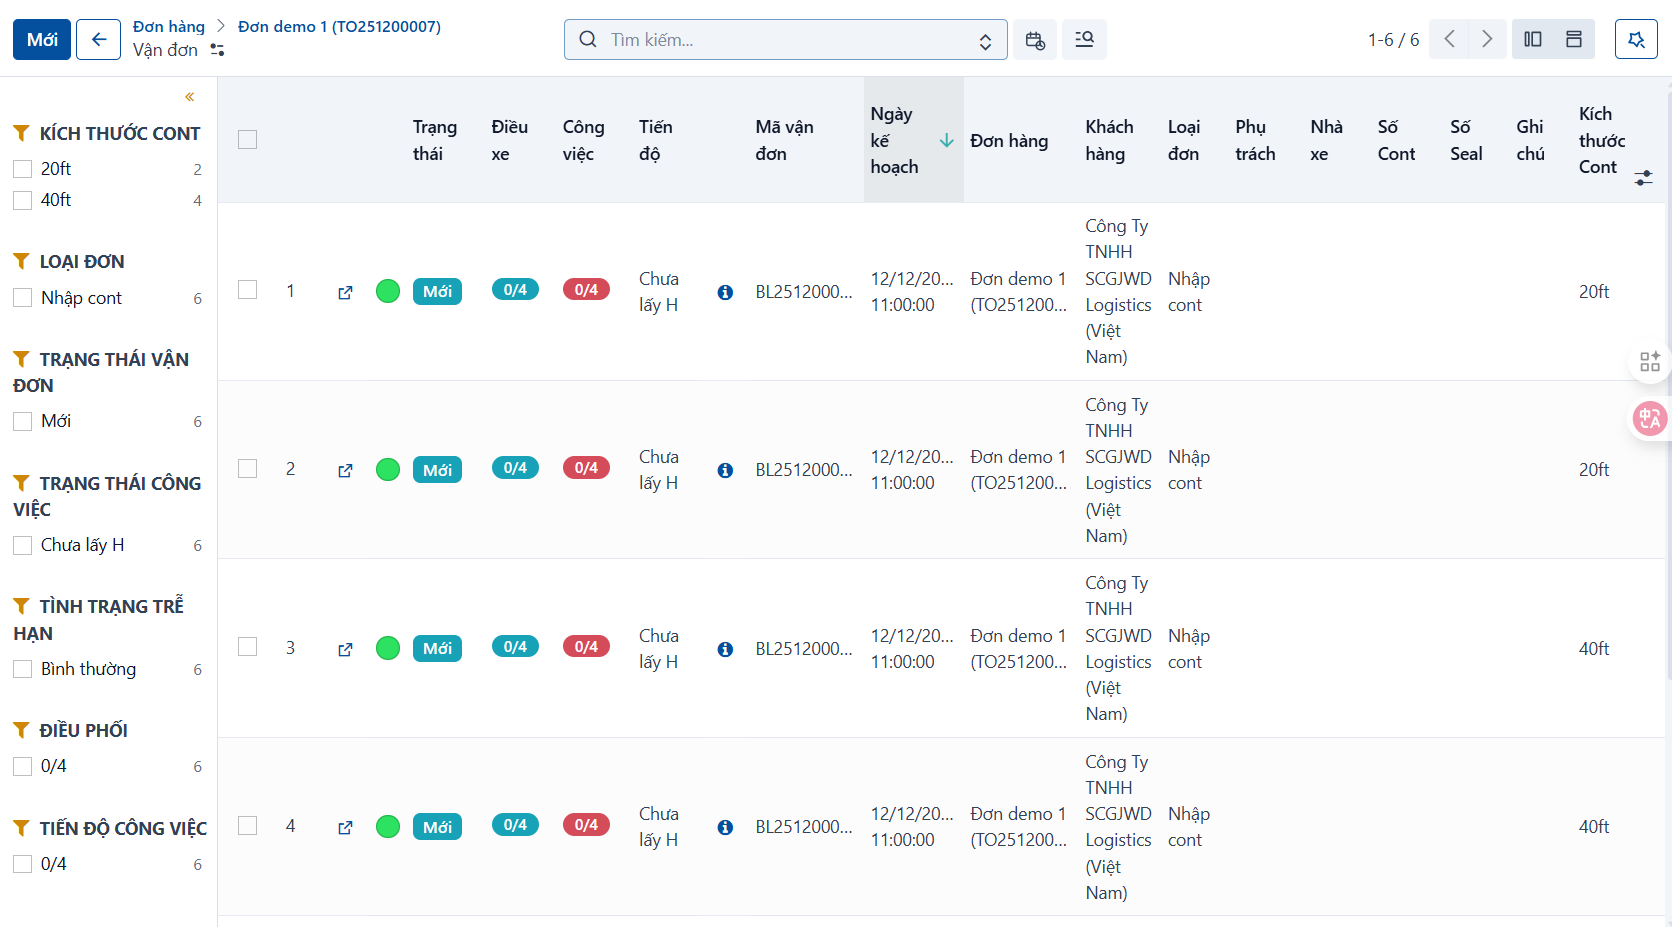Click the Mới create button
This screenshot has width=1672, height=927.
coord(42,40)
